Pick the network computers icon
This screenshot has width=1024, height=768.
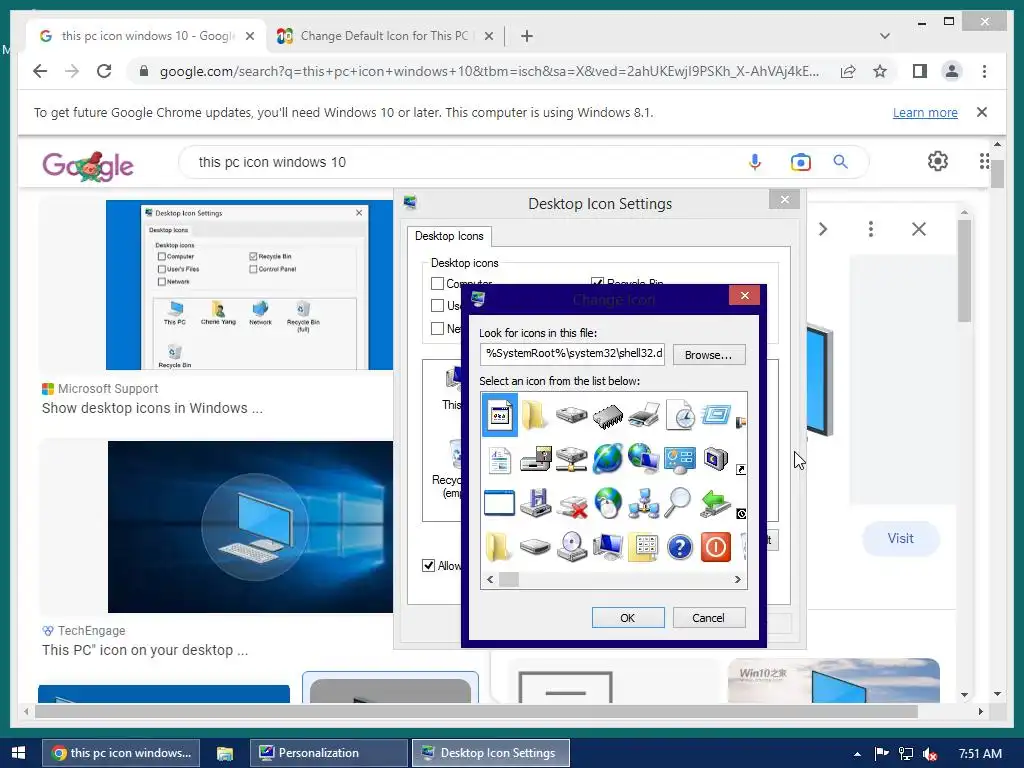(x=643, y=504)
